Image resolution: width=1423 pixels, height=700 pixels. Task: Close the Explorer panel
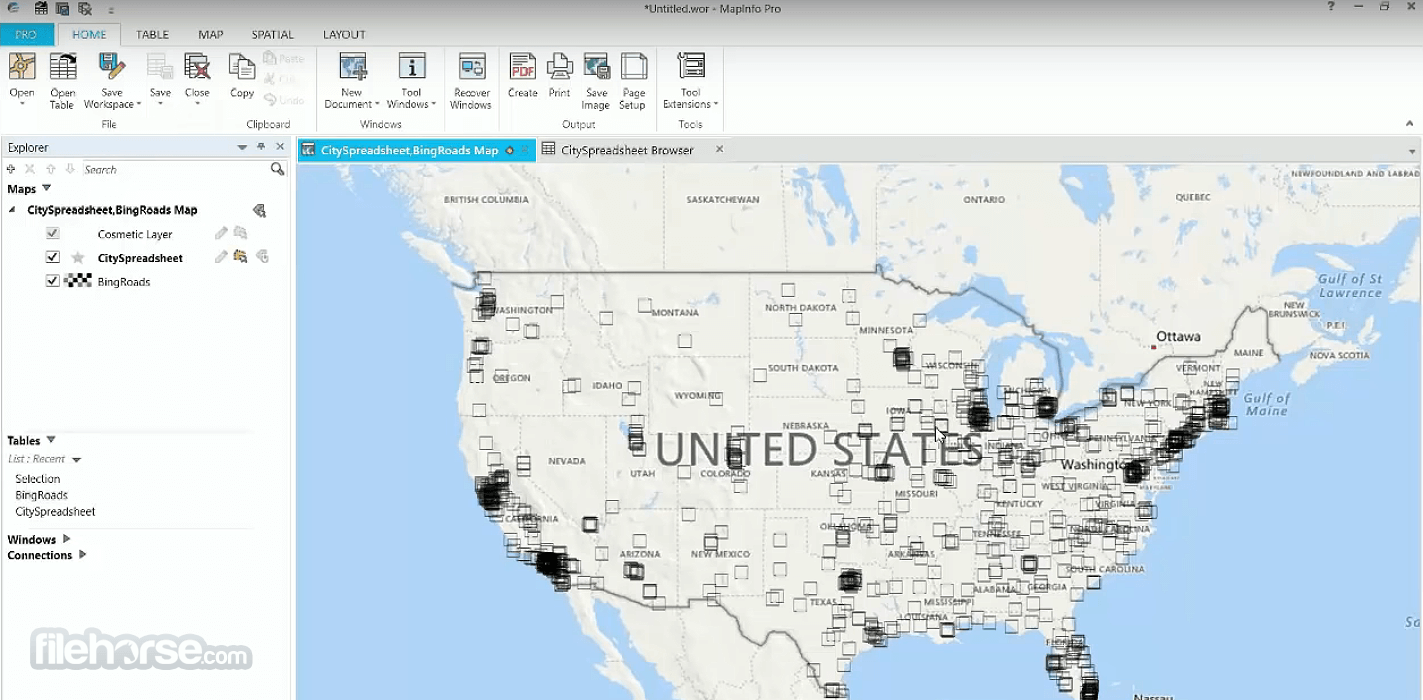pyautogui.click(x=280, y=147)
